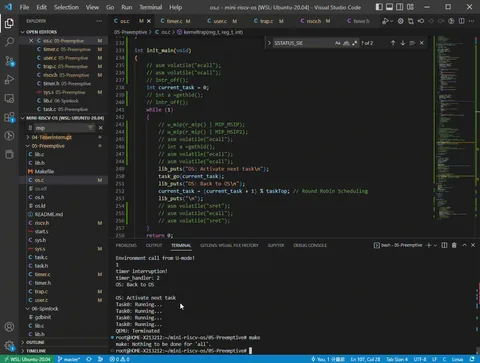Open the Explorer Views and More Actions ellipsis
480x363 pixels.
coord(99,21)
